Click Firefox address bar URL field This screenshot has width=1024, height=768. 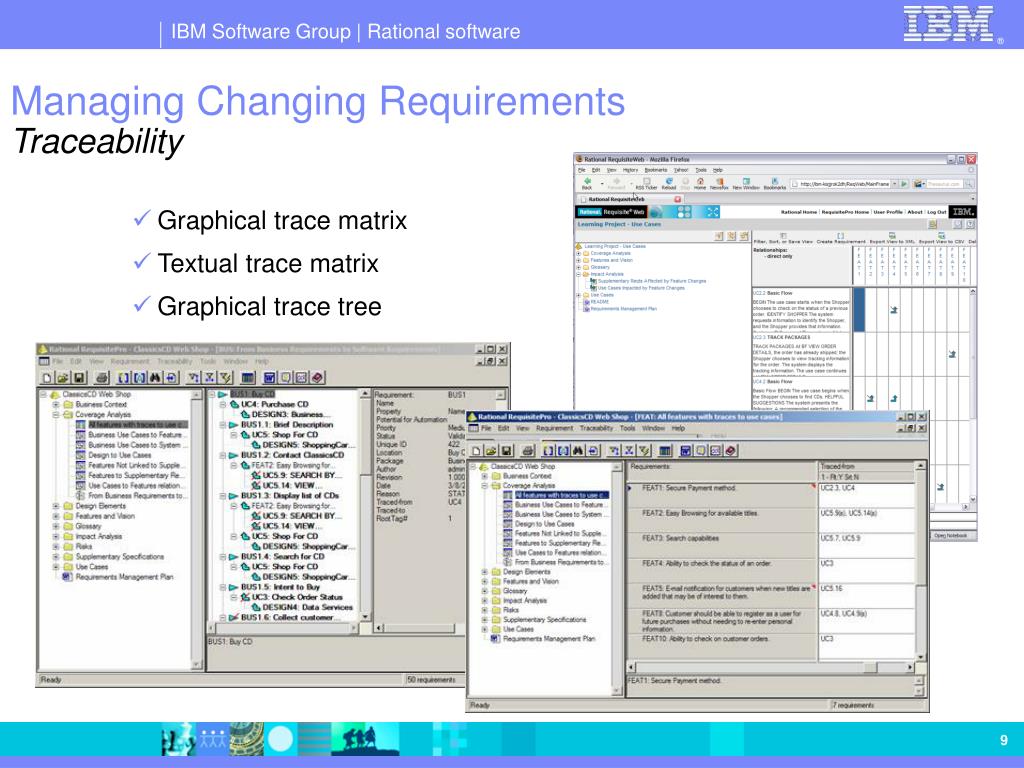pos(840,184)
